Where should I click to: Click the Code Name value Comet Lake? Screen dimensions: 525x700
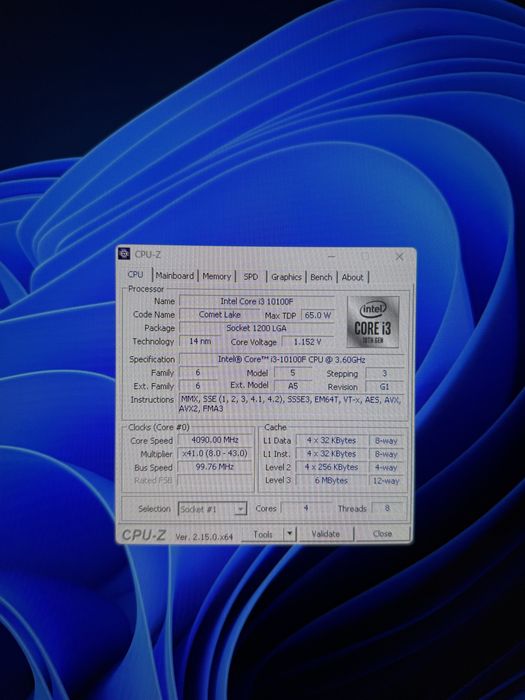(220, 315)
